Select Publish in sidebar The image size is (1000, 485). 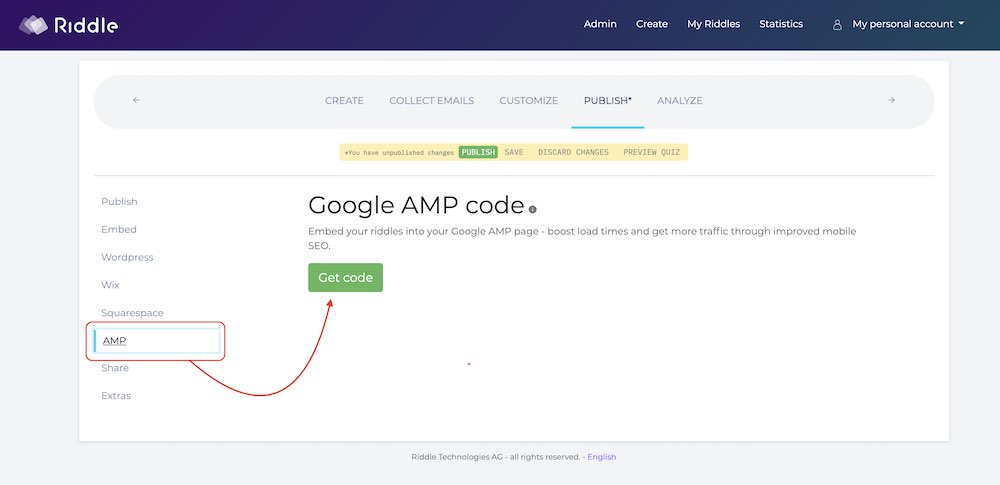pyautogui.click(x=119, y=202)
